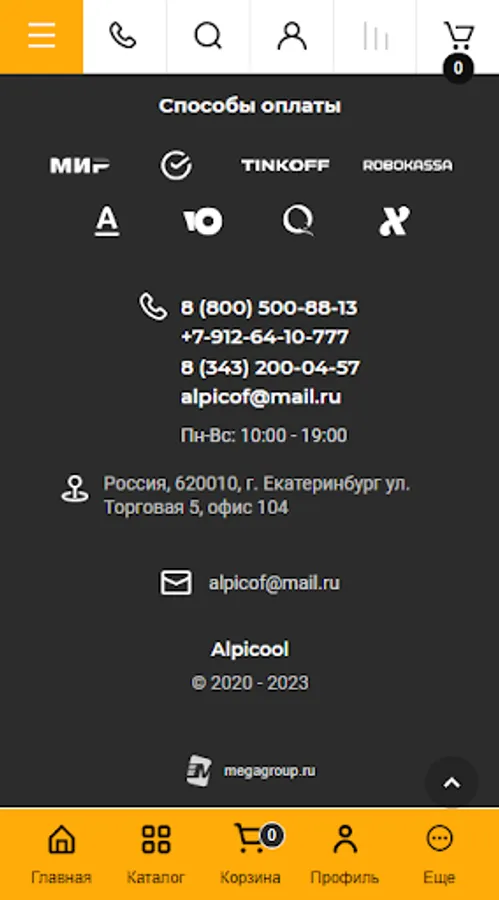499x900 pixels.
Task: Select the Tinkoff payment logo
Action: pos(285,165)
